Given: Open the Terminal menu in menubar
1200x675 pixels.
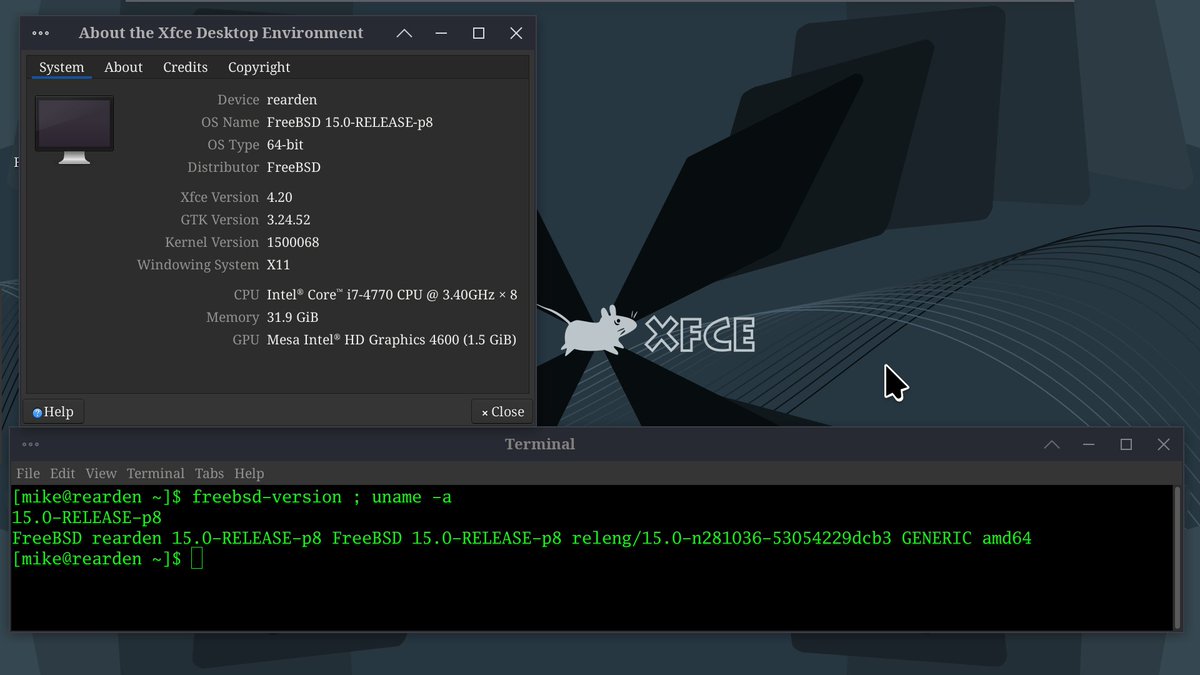Looking at the screenshot, I should pyautogui.click(x=155, y=473).
